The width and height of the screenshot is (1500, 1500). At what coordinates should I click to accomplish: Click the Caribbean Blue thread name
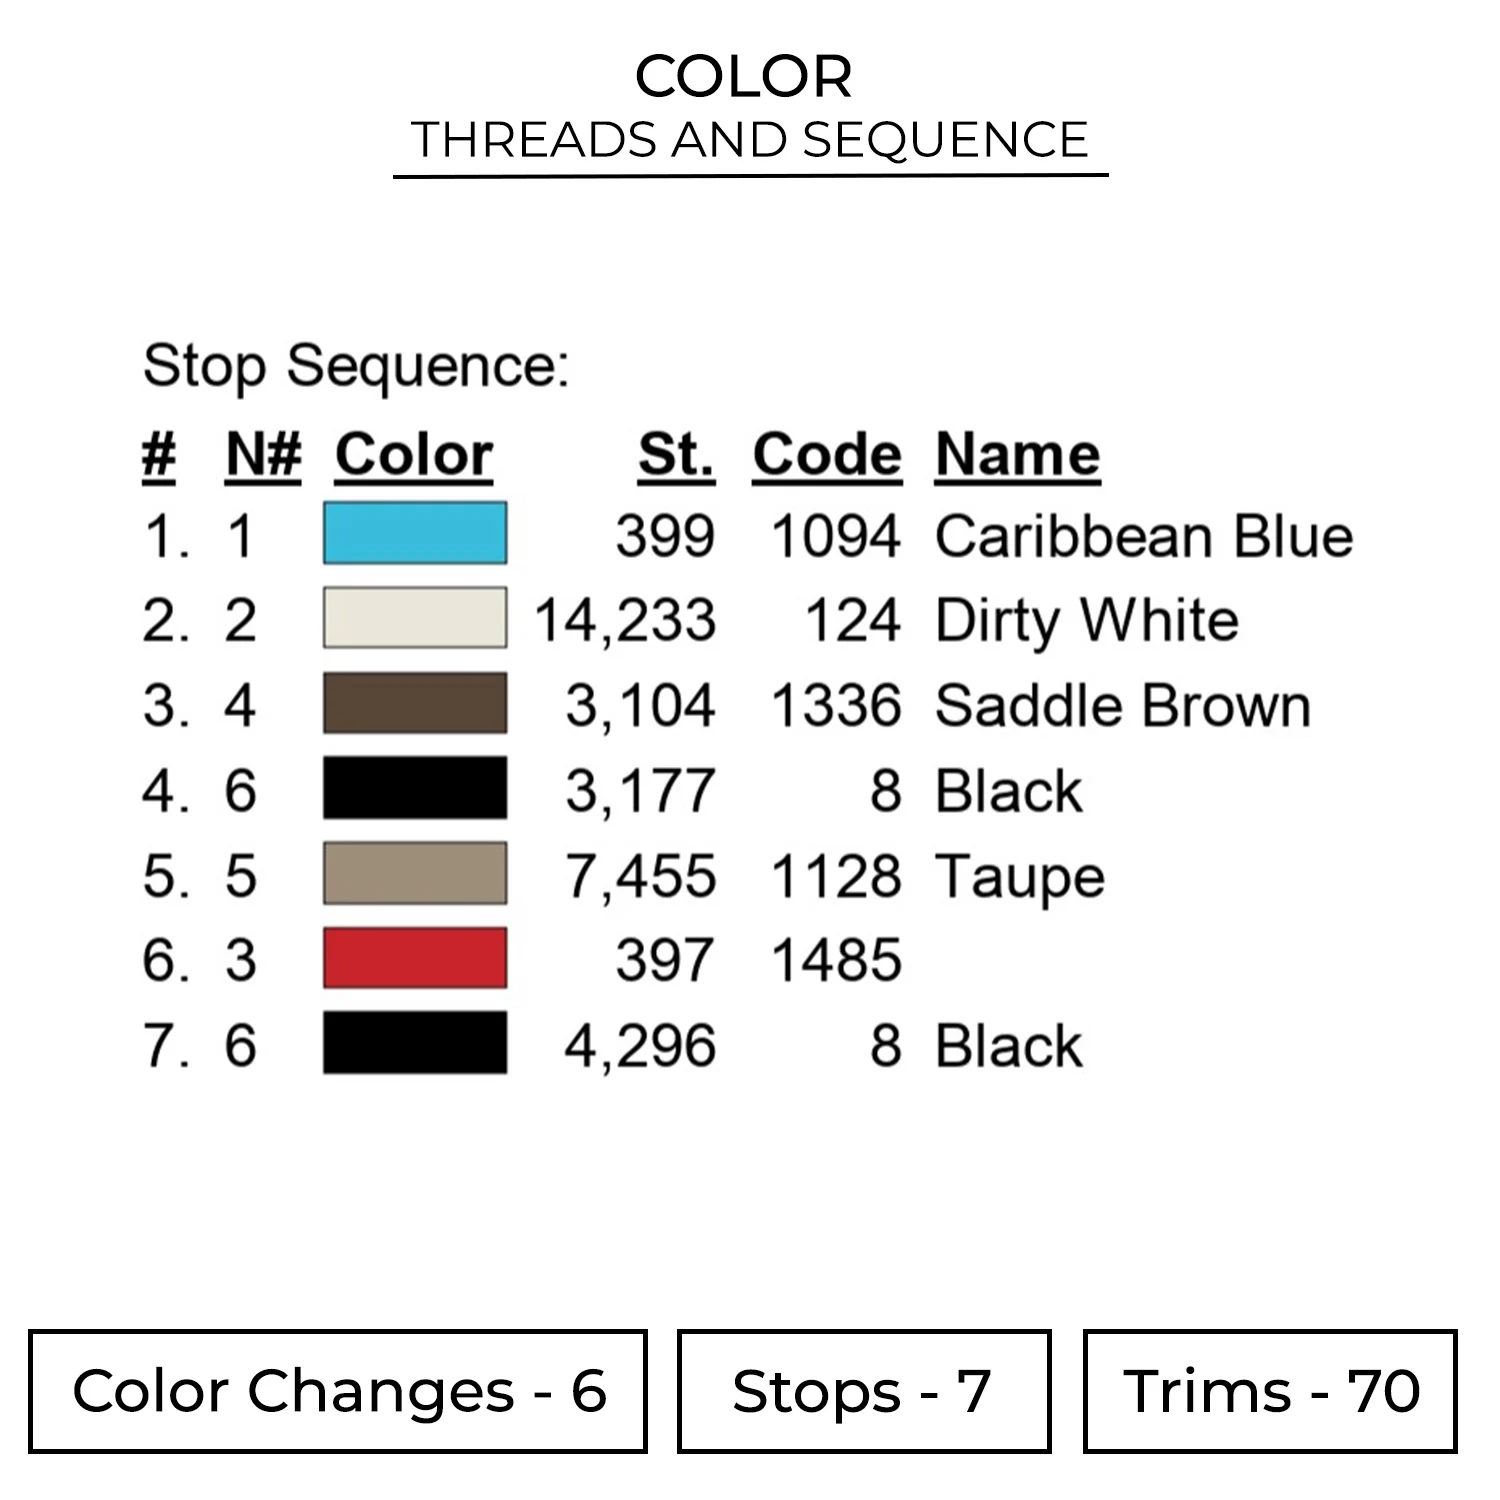tap(1143, 536)
